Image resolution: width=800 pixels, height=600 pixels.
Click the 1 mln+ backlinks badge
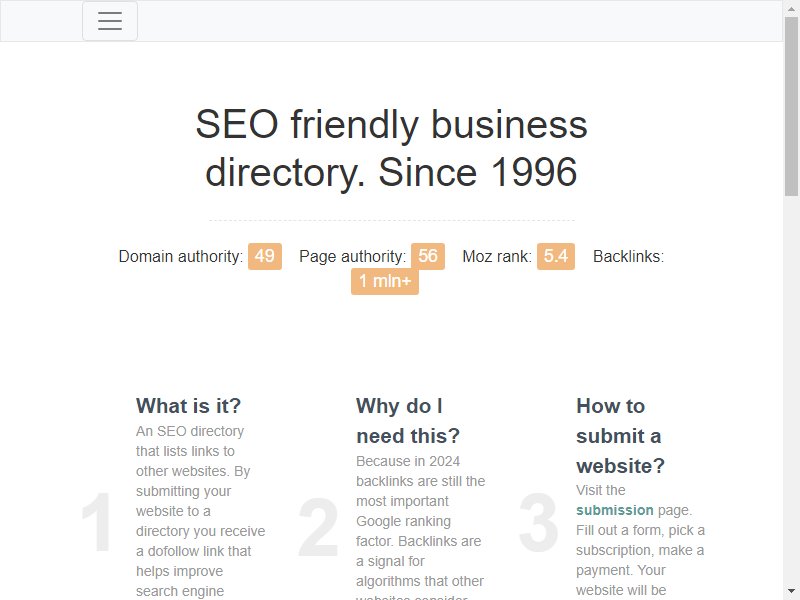pyautogui.click(x=385, y=281)
